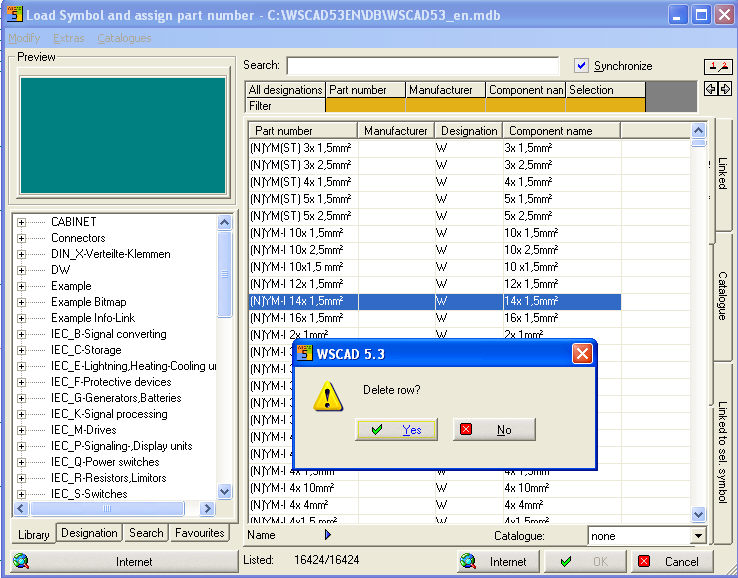Select IEC_S-Switches library entry
Screen dimensions: 738x578
[89, 494]
